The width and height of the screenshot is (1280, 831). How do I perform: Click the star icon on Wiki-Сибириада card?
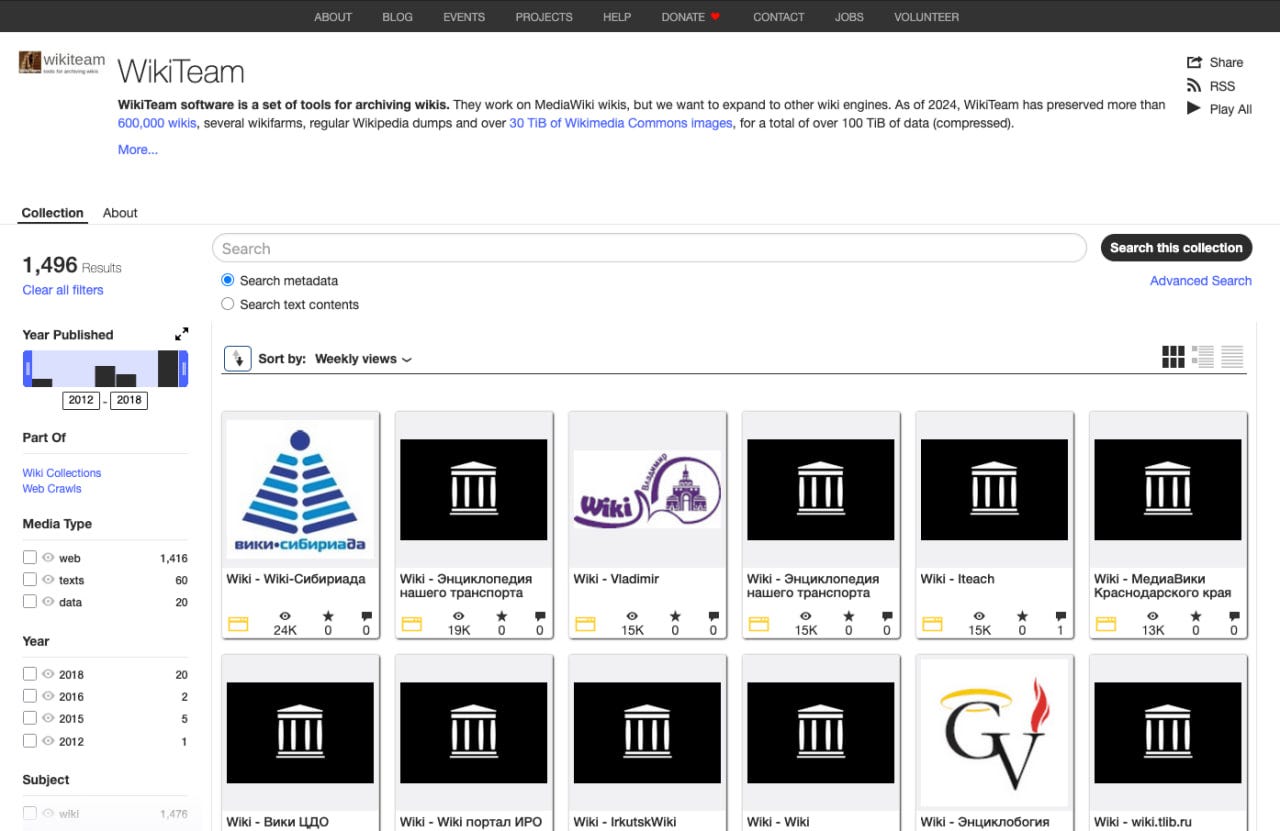click(328, 617)
